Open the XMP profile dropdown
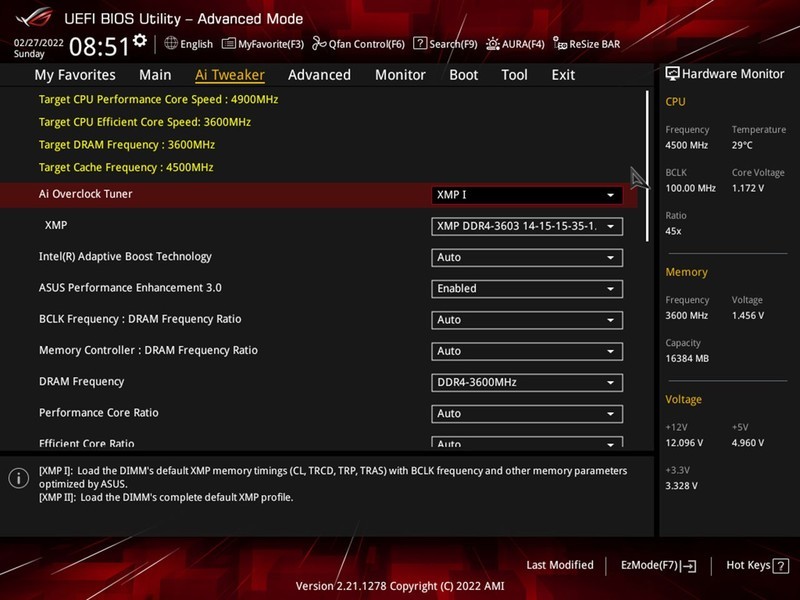800x600 pixels. pos(527,226)
